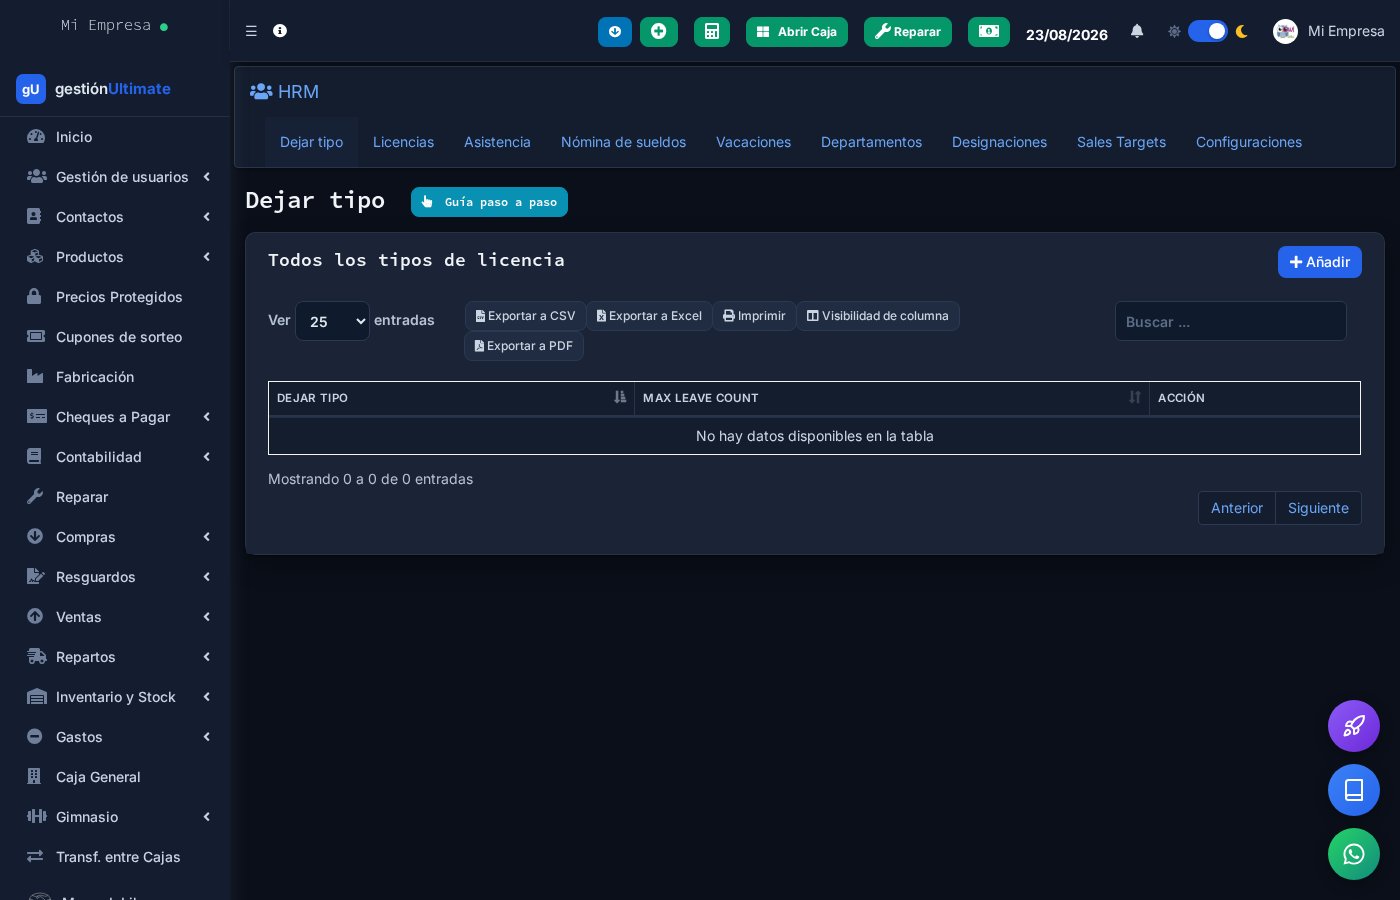Sort by Dejar Tipo column
1400x900 pixels.
click(451, 398)
